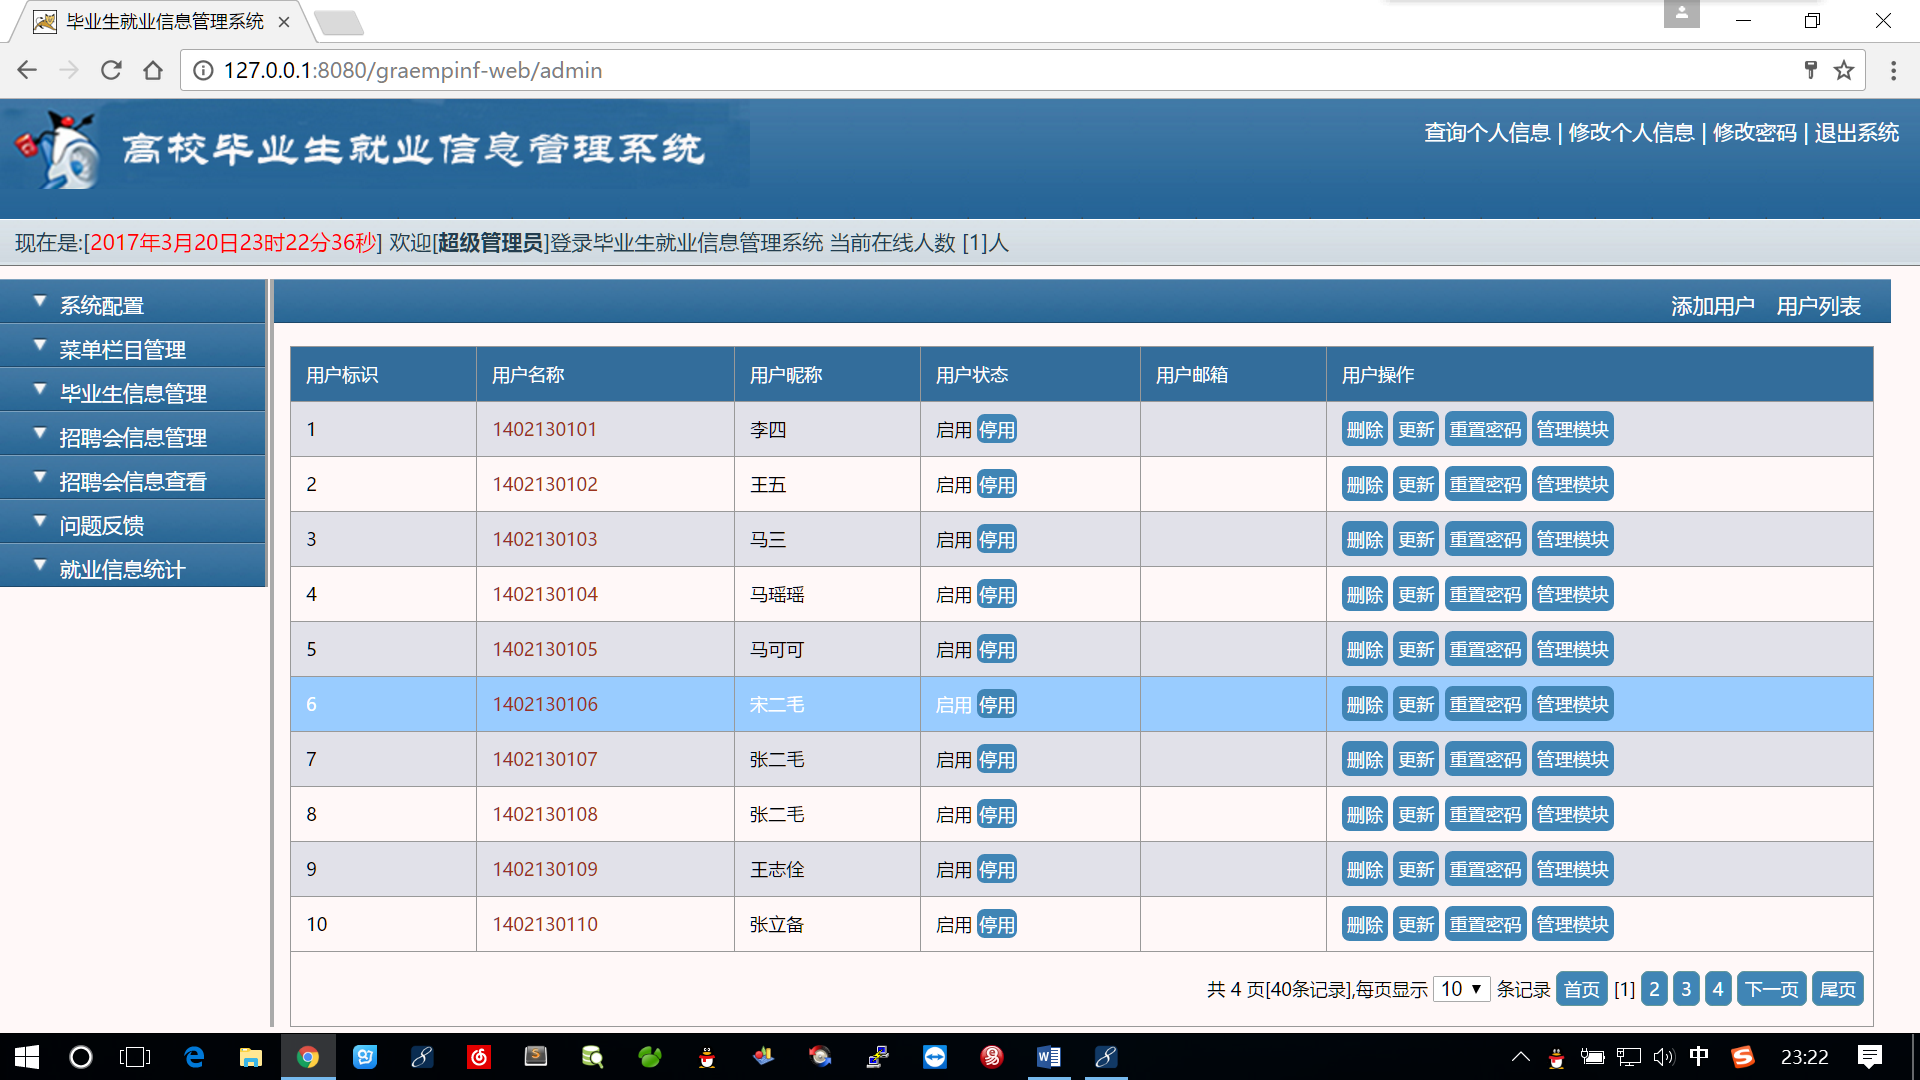Switch to the 添加用户 tab

(x=1712, y=306)
